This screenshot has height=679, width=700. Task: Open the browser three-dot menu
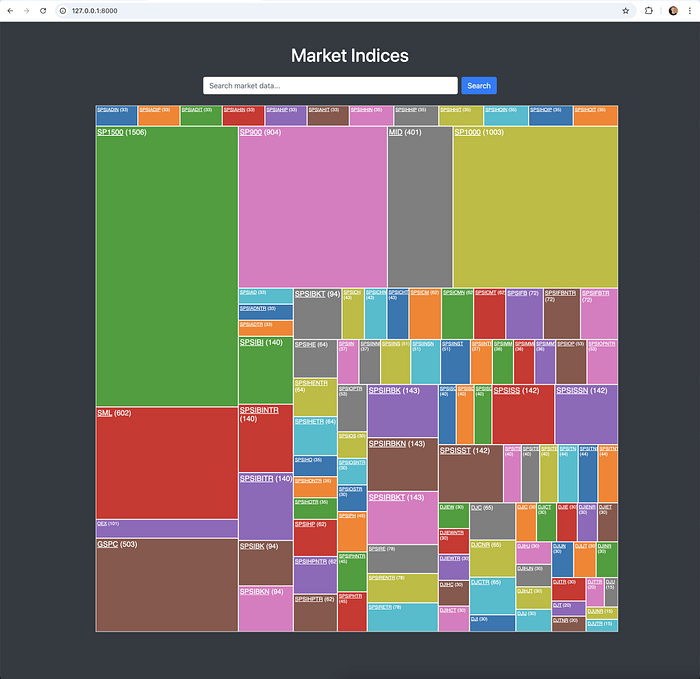(x=690, y=11)
